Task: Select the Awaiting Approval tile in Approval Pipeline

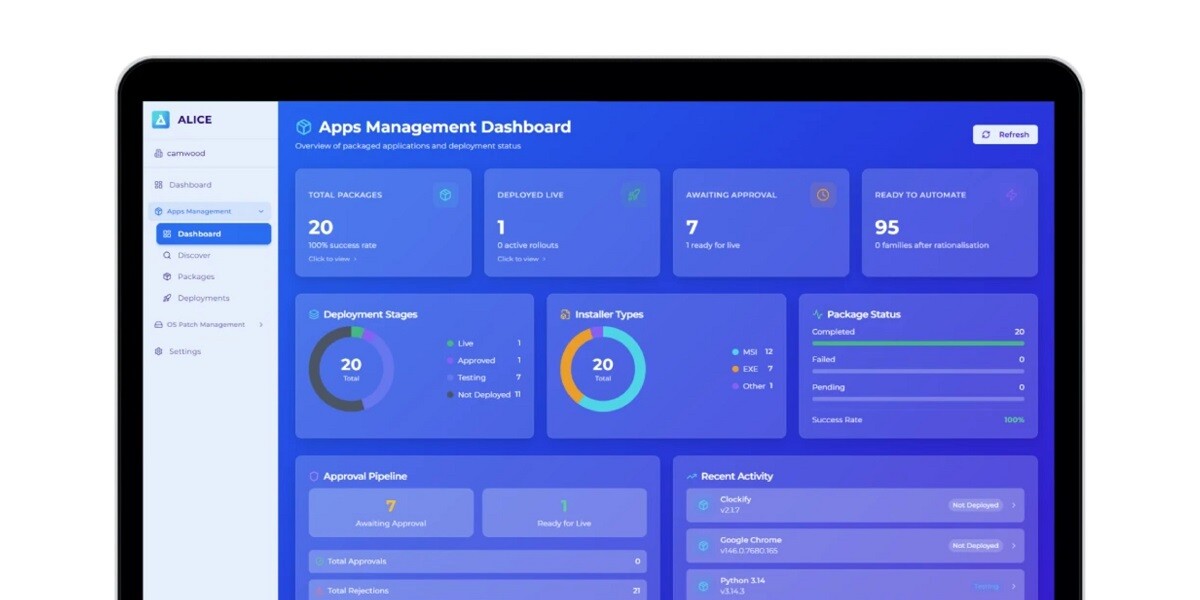Action: [x=391, y=512]
